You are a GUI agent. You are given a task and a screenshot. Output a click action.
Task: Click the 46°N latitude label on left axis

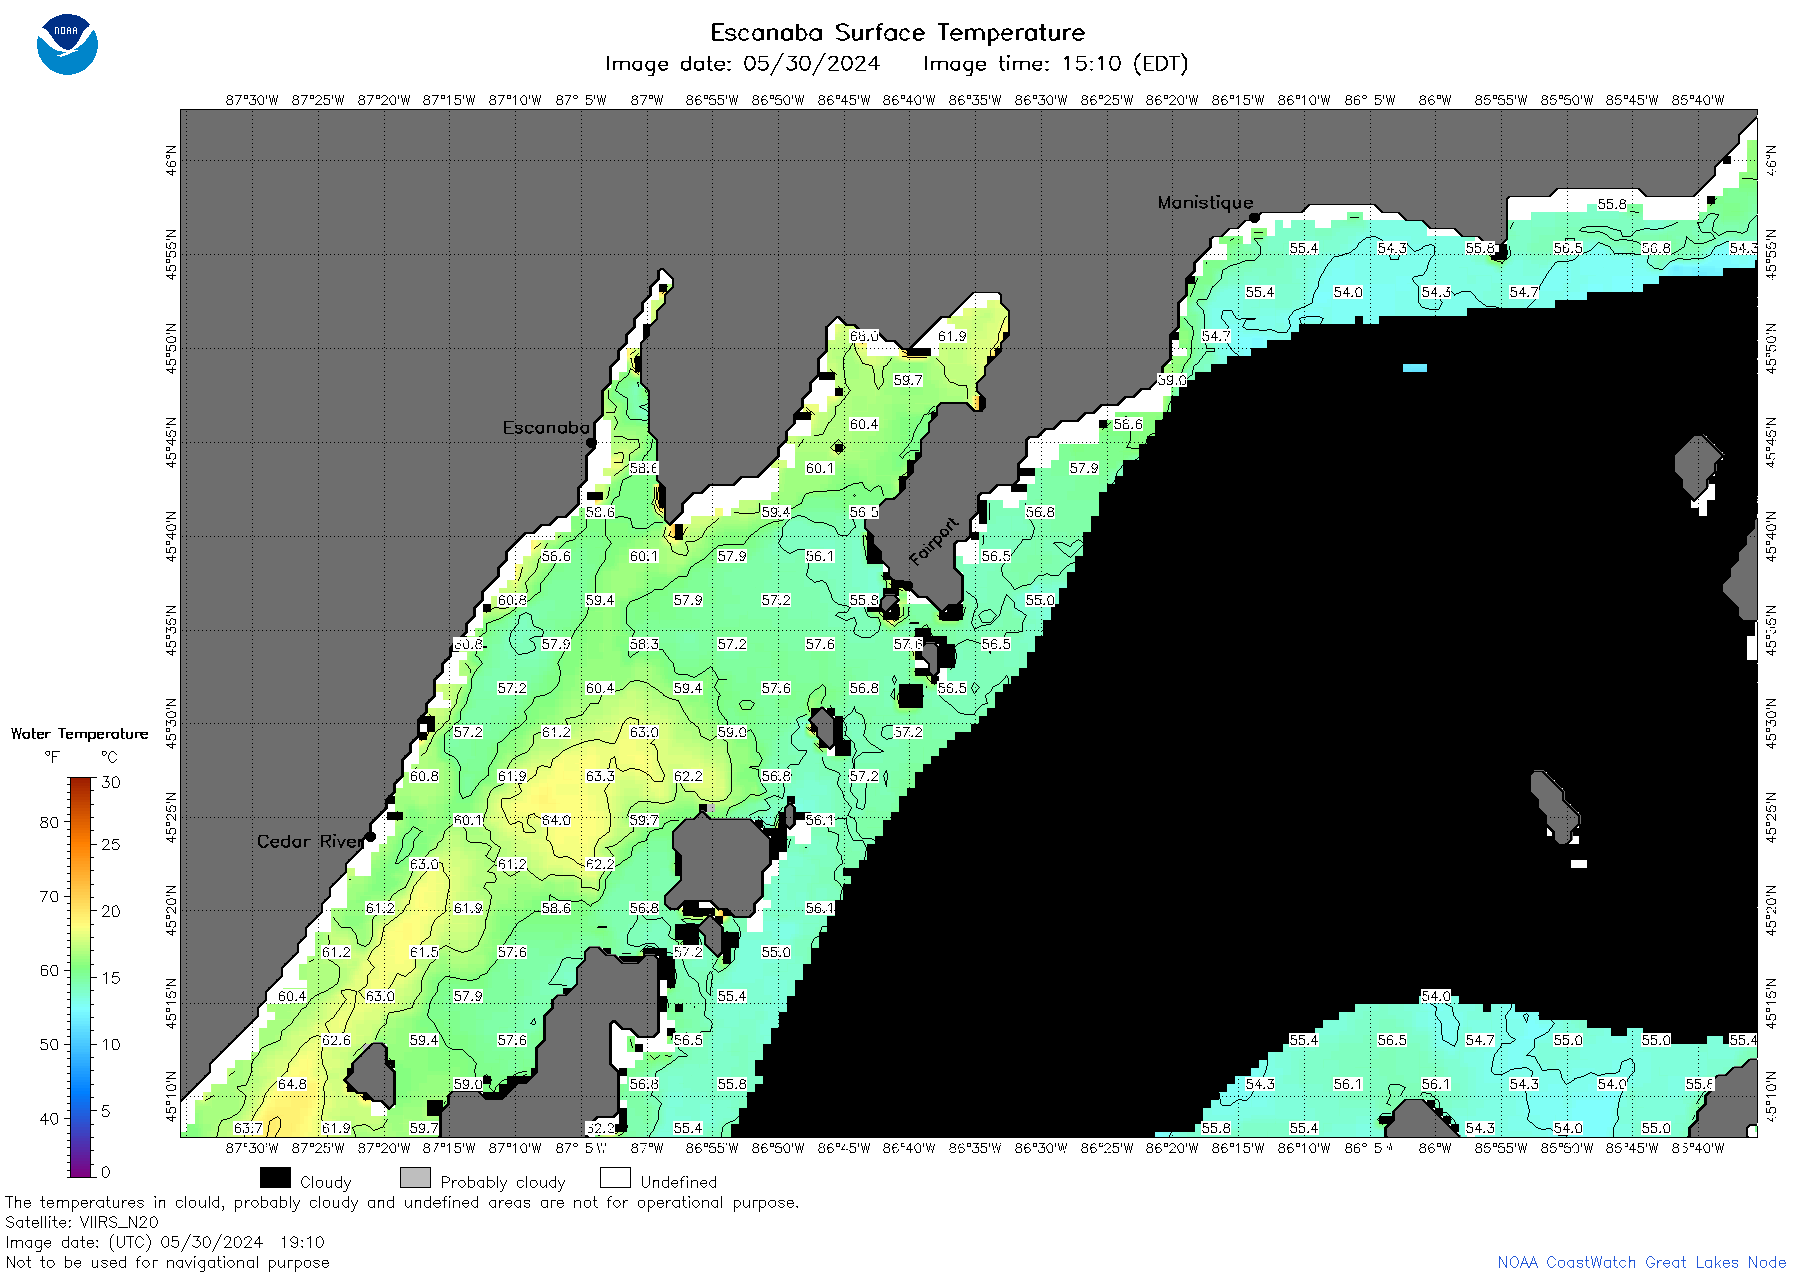[x=171, y=160]
